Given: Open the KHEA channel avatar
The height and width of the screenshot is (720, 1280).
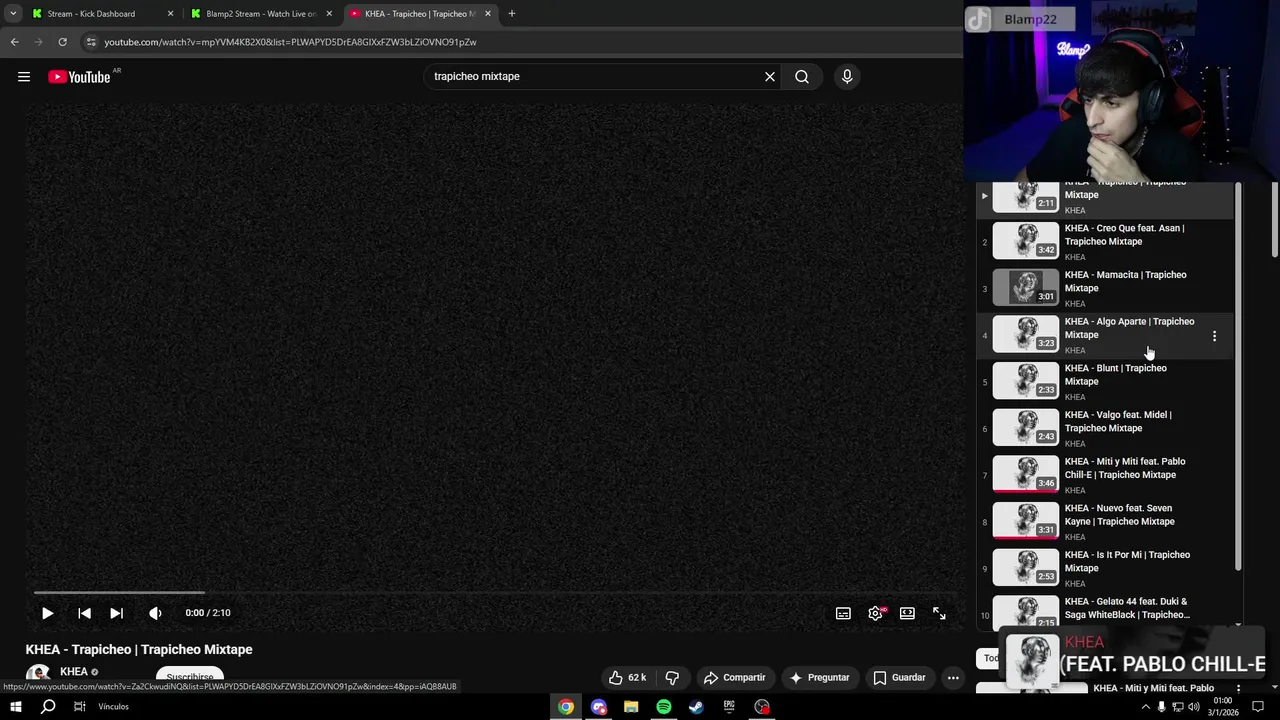Looking at the screenshot, I should [38, 676].
